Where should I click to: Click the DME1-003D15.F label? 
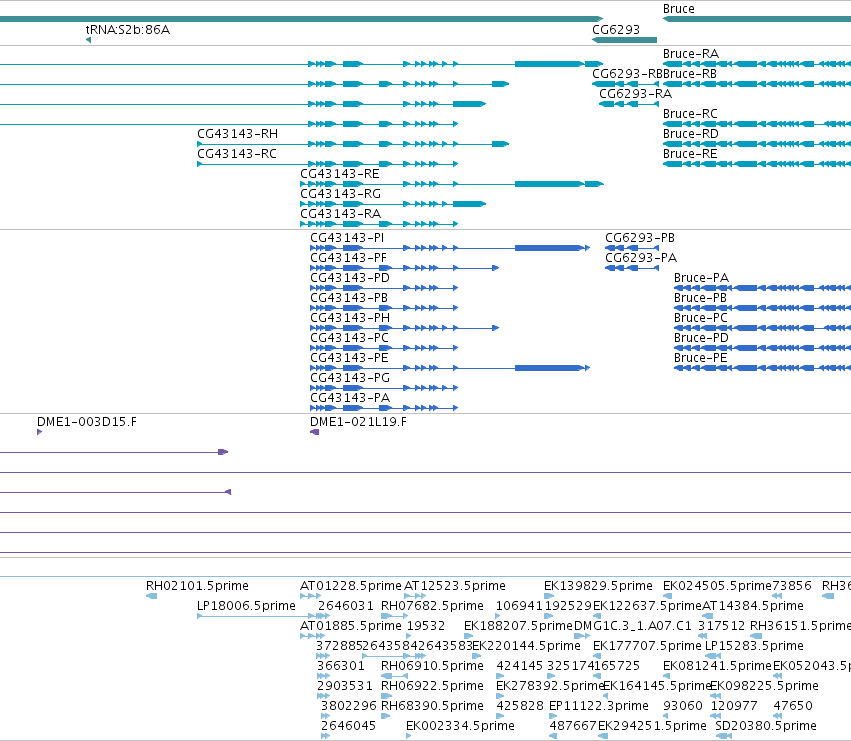(x=87, y=422)
